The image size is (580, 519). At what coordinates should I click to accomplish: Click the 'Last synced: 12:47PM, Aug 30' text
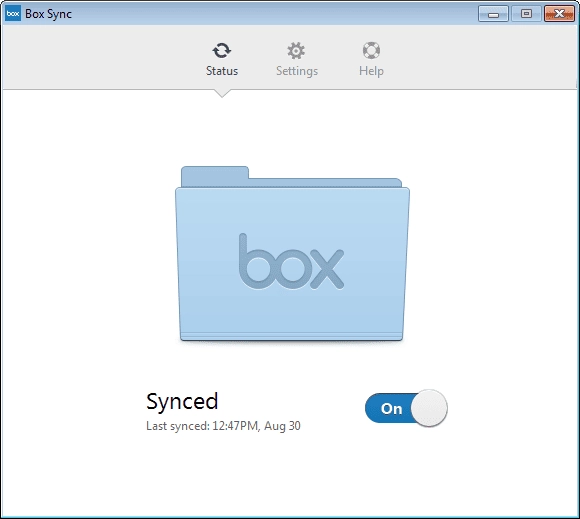click(x=223, y=426)
